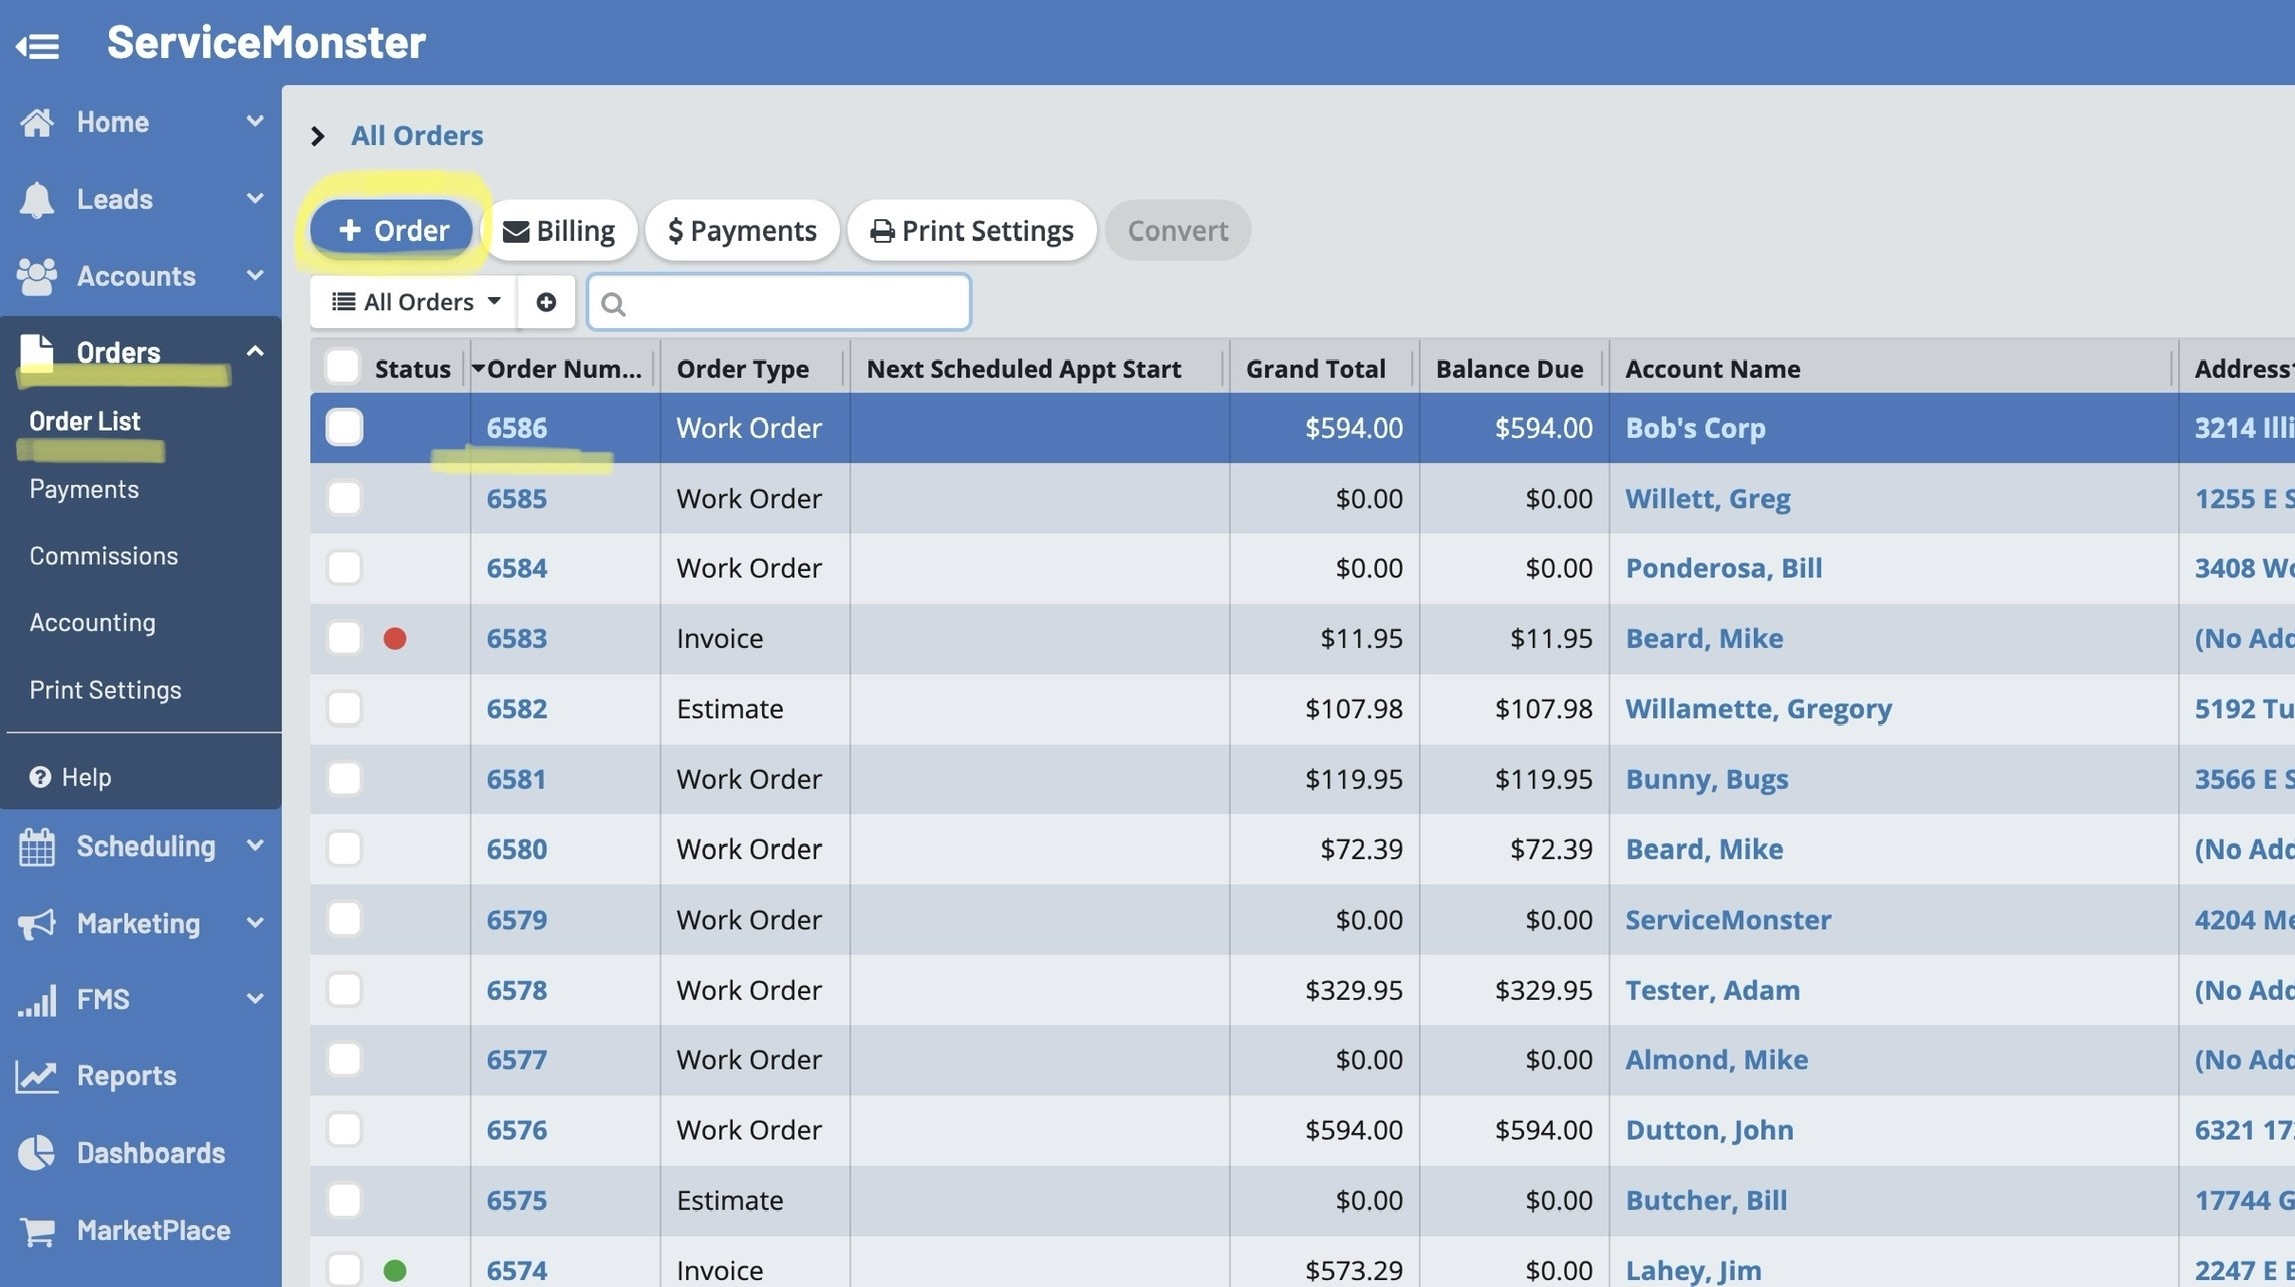
Task: Click the + Order button
Action: pos(392,230)
